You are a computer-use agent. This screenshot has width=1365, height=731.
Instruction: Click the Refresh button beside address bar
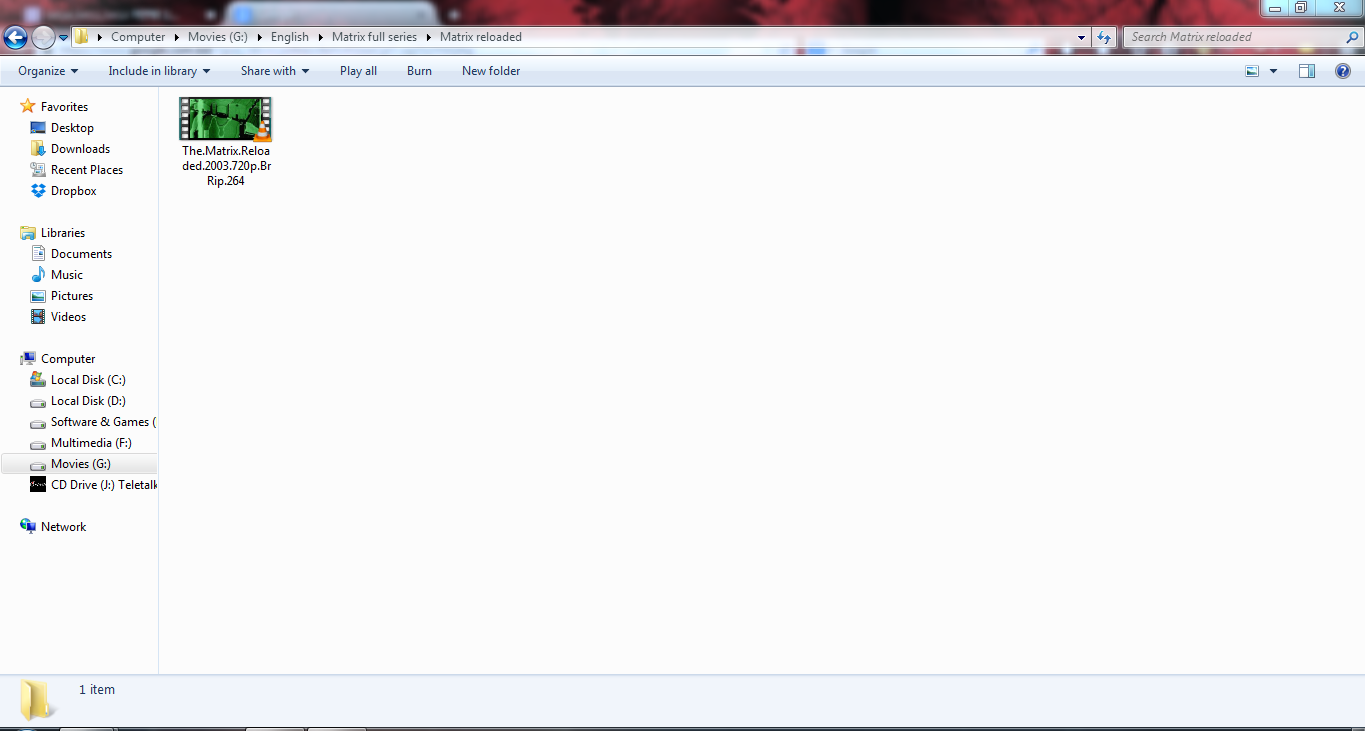[1104, 37]
